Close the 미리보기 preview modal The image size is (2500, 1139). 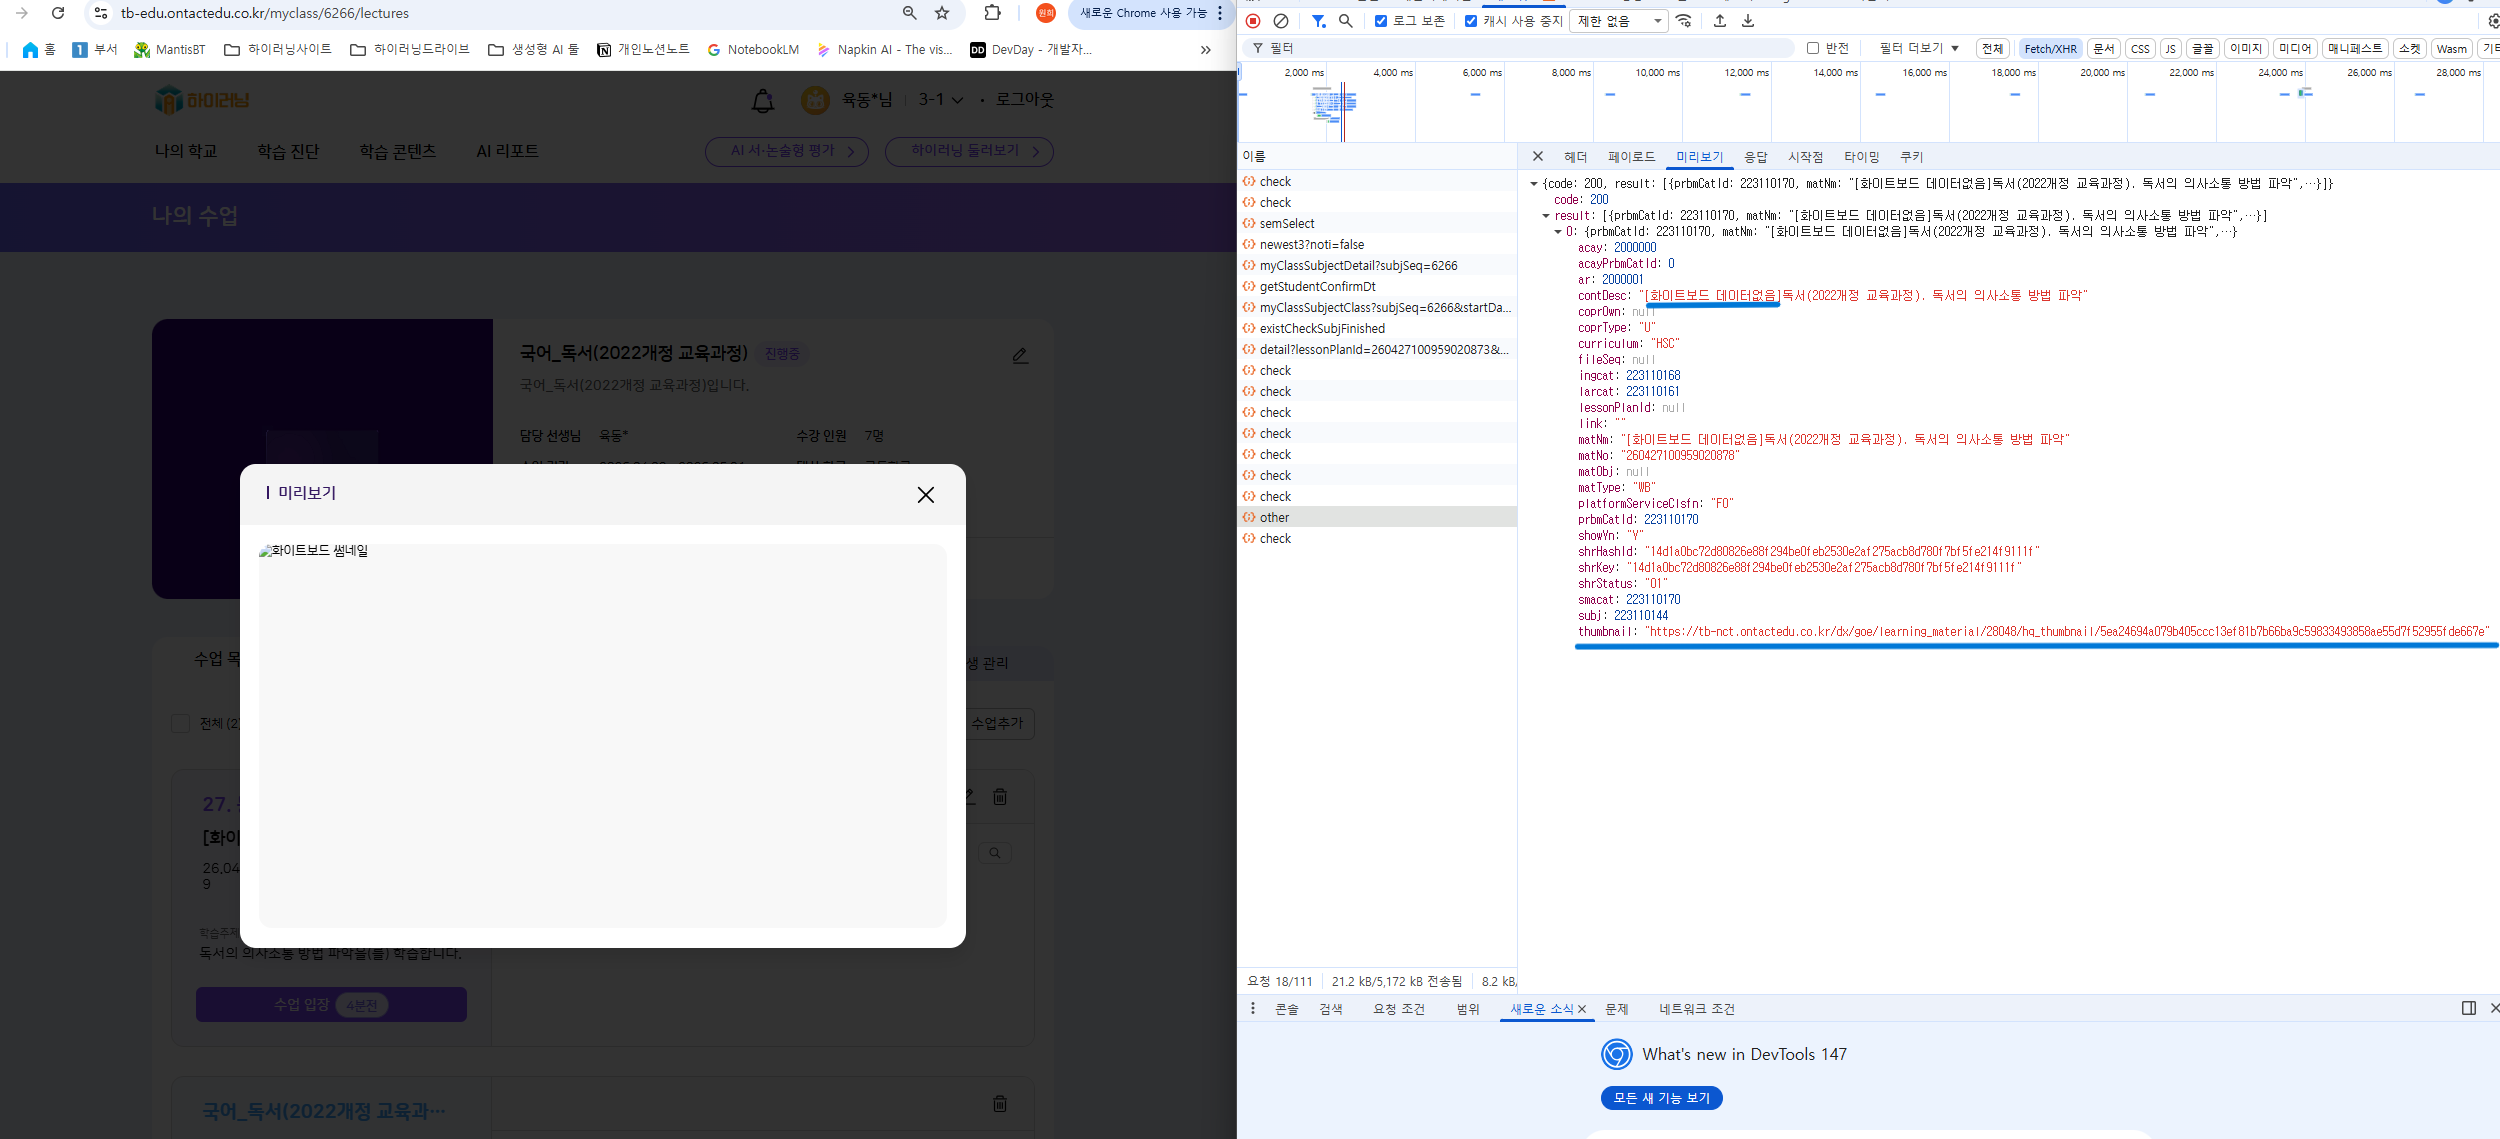coord(925,495)
